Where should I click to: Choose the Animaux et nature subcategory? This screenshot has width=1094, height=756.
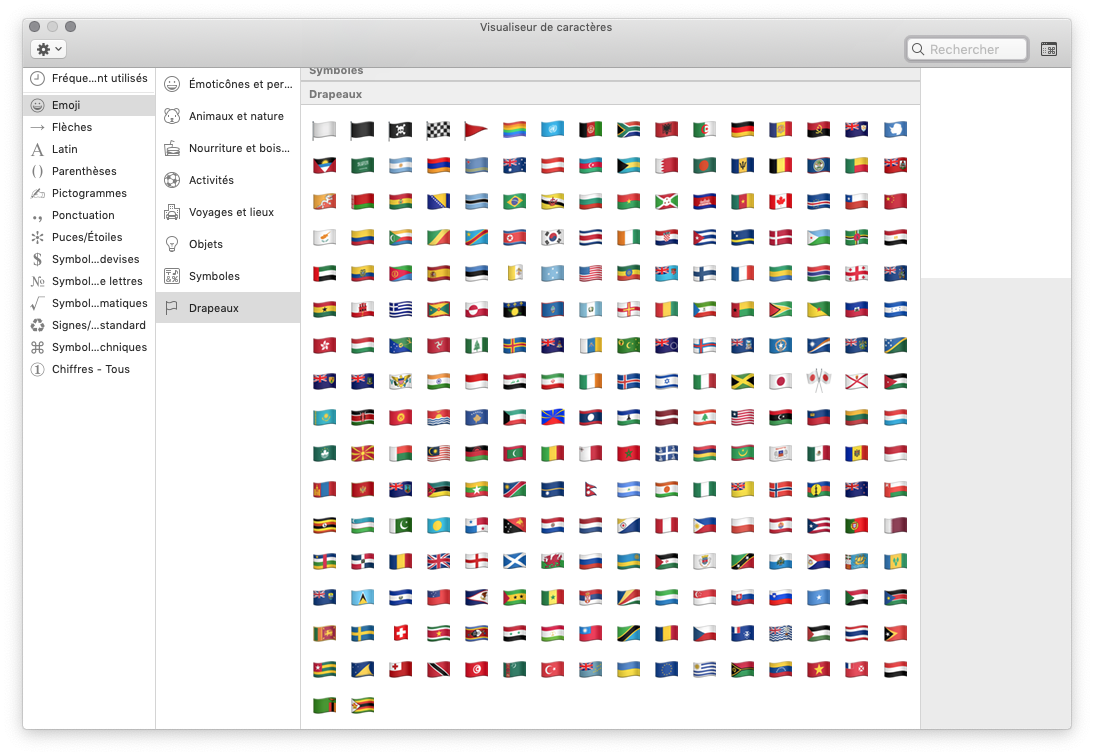pos(228,116)
